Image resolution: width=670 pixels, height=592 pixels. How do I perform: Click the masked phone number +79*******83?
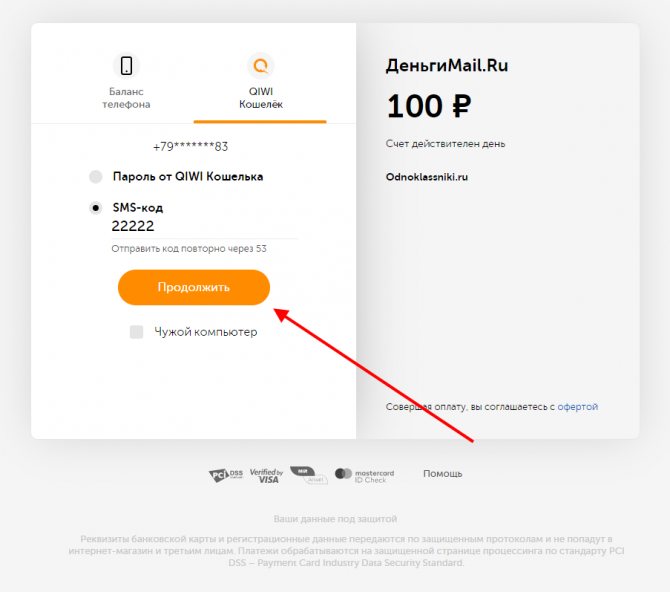tap(191, 147)
